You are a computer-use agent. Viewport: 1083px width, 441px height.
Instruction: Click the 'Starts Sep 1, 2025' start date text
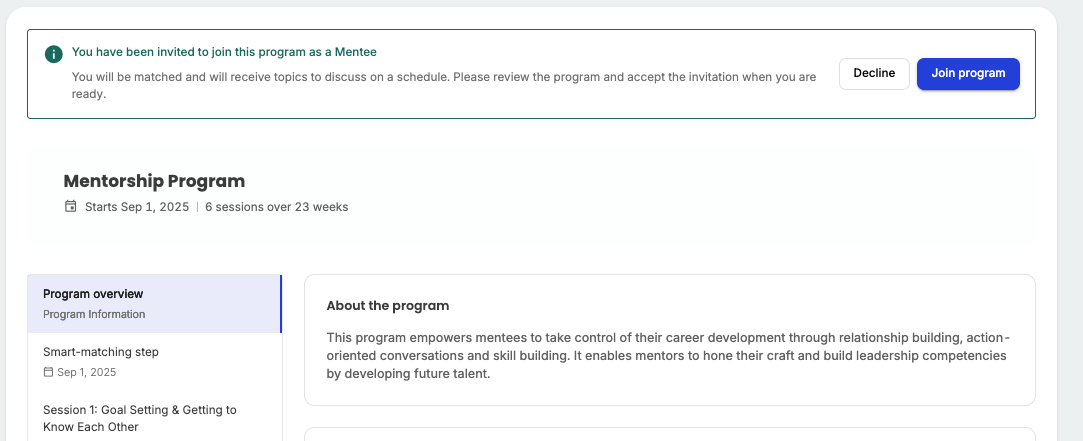[x=137, y=207]
